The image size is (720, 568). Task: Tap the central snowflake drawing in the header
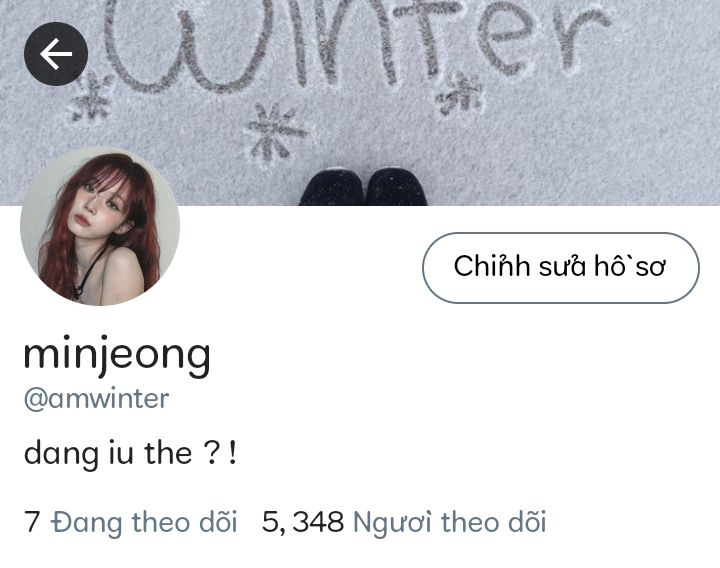pyautogui.click(x=276, y=133)
